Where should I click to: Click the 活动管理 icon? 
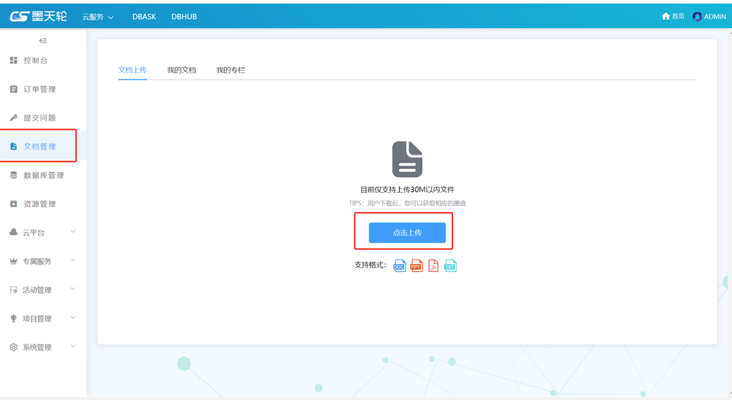point(14,290)
